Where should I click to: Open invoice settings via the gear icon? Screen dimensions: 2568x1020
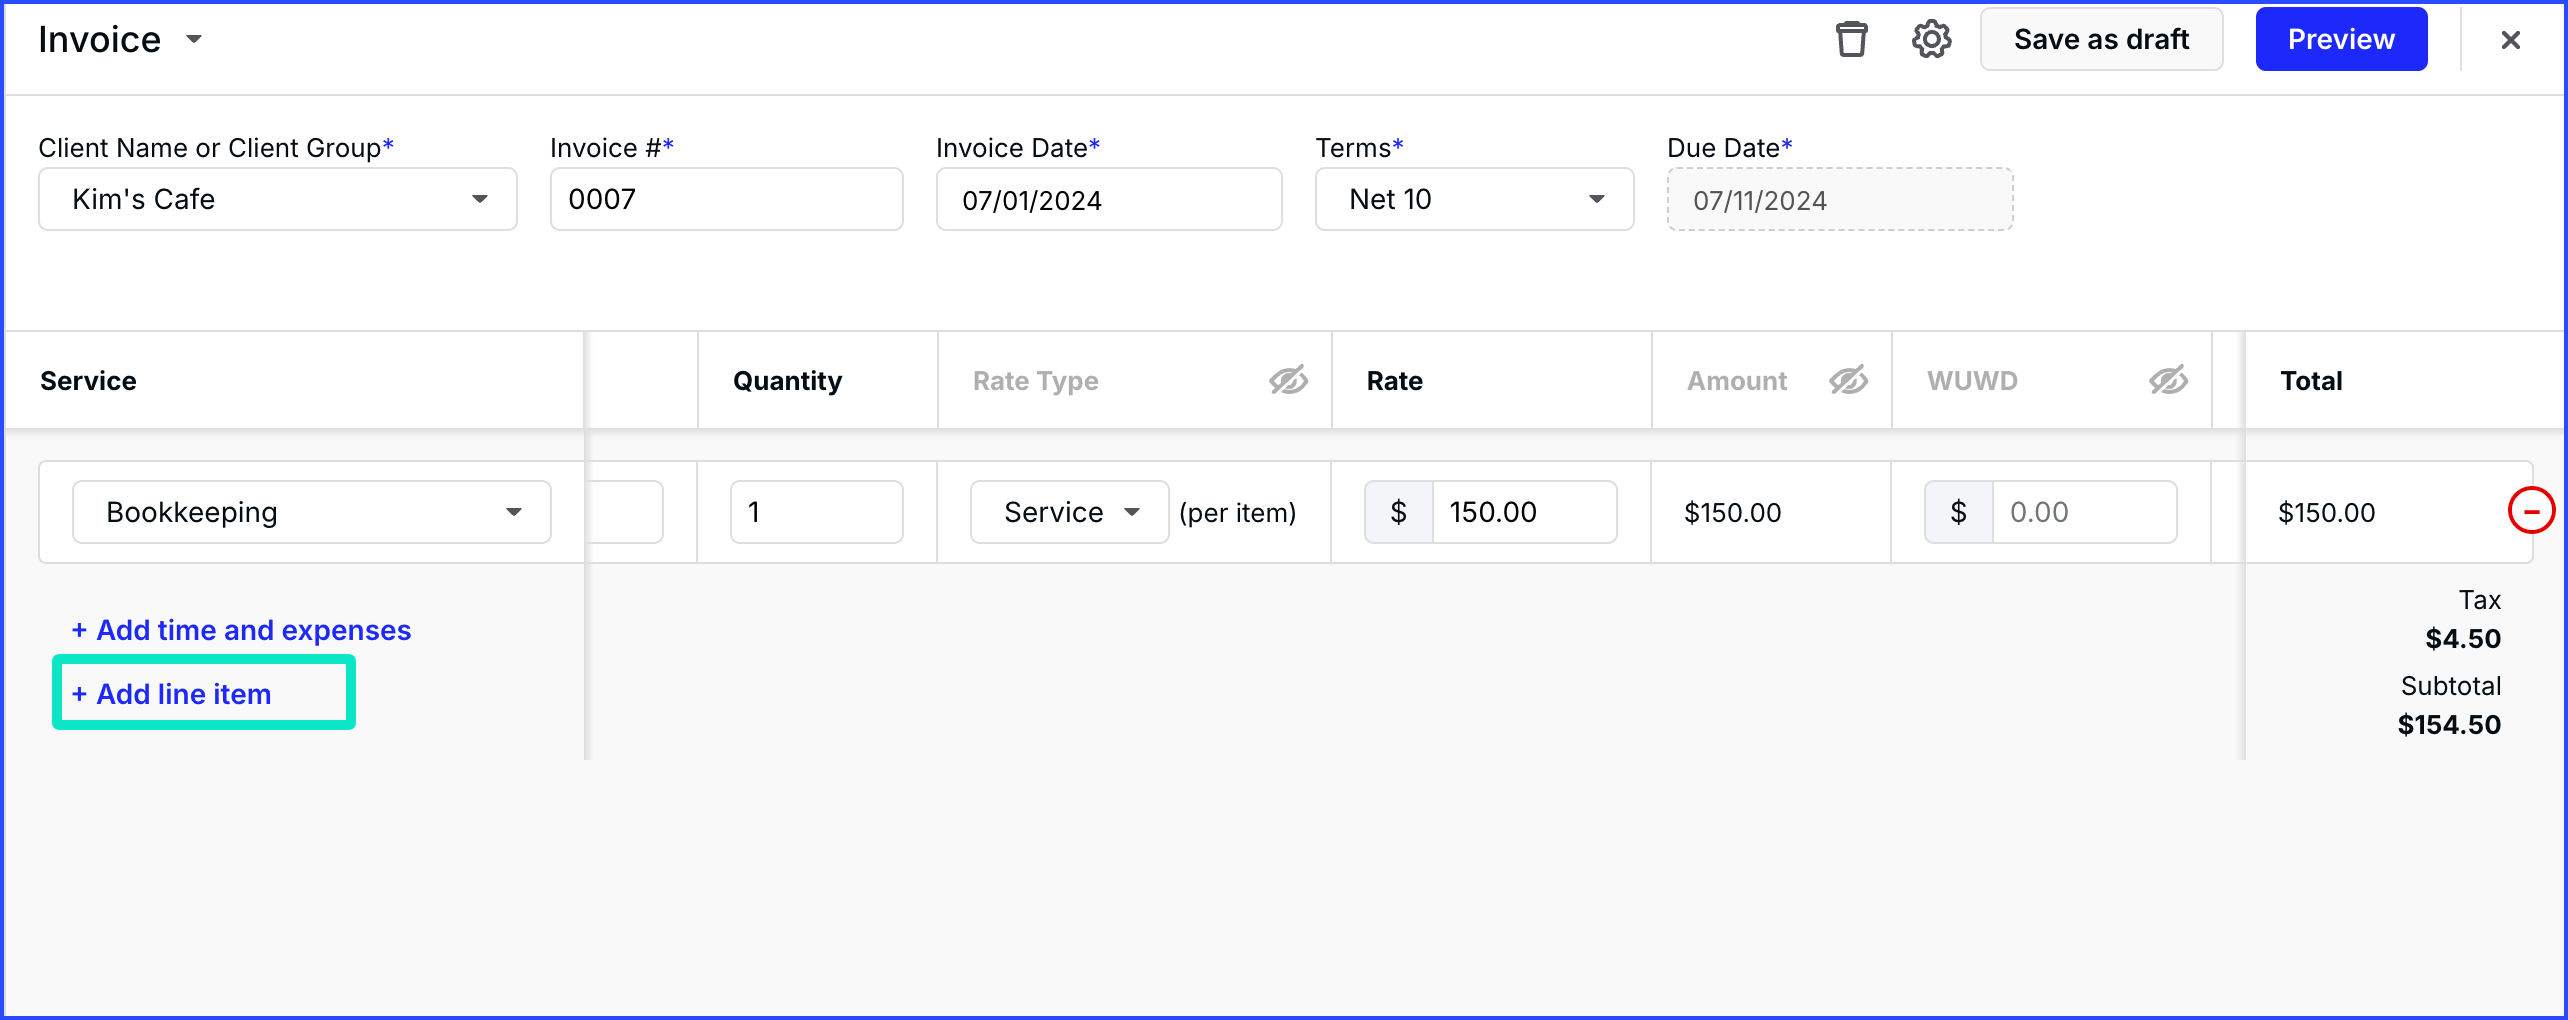(1931, 39)
